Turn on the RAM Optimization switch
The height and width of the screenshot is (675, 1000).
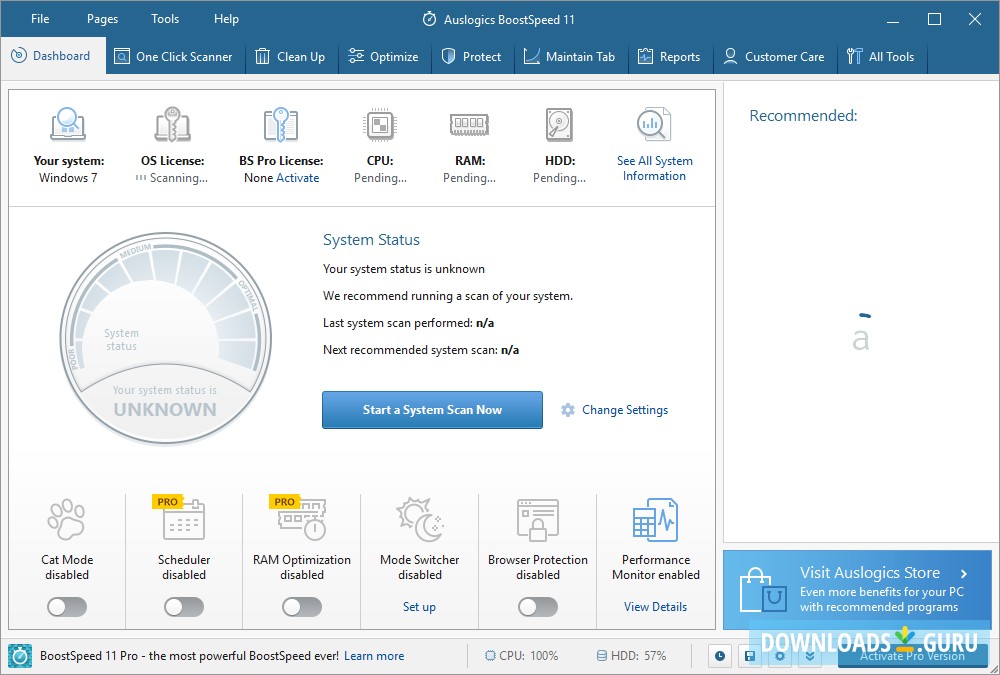pyautogui.click(x=302, y=607)
